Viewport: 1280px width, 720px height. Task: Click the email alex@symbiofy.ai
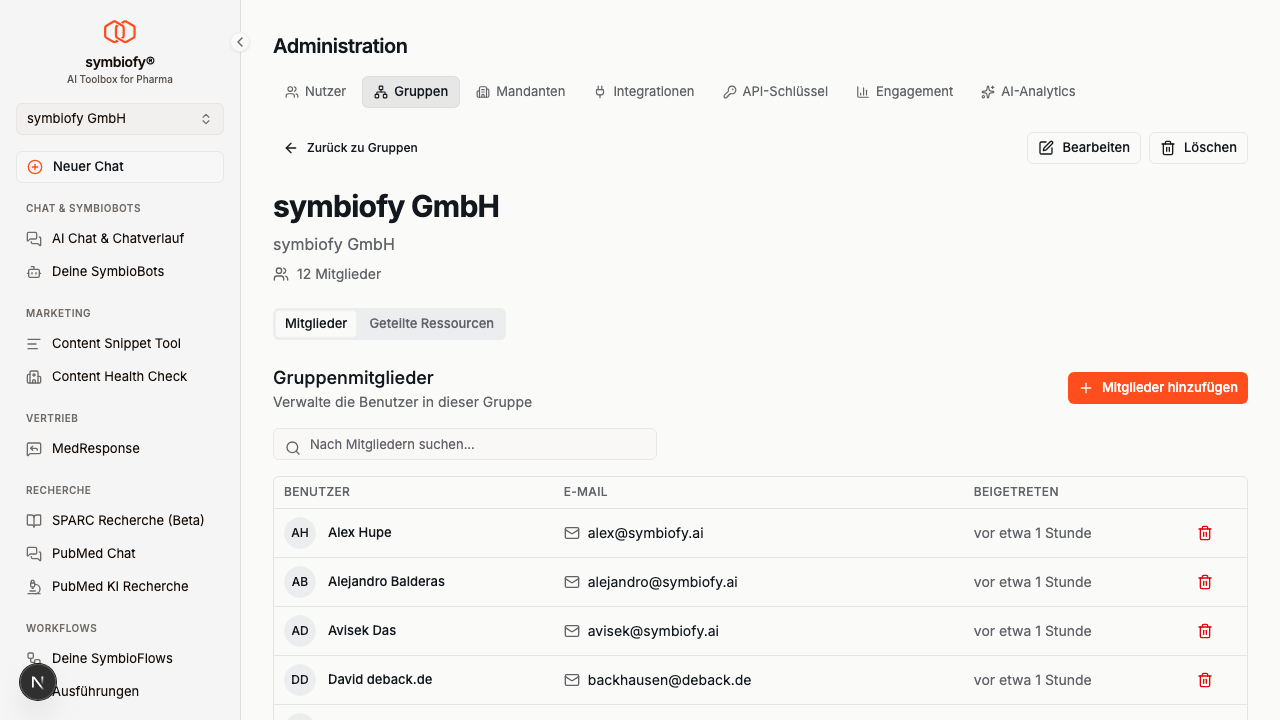tap(646, 533)
